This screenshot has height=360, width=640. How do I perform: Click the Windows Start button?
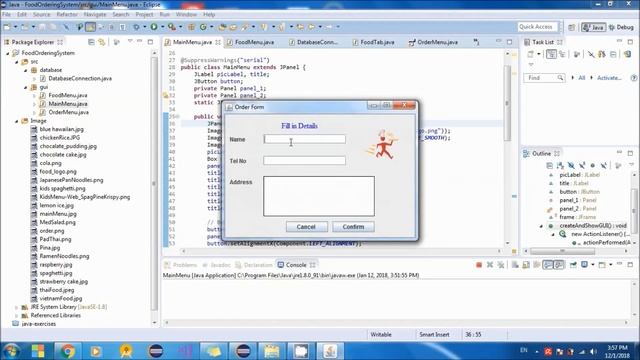pyautogui.click(x=11, y=351)
